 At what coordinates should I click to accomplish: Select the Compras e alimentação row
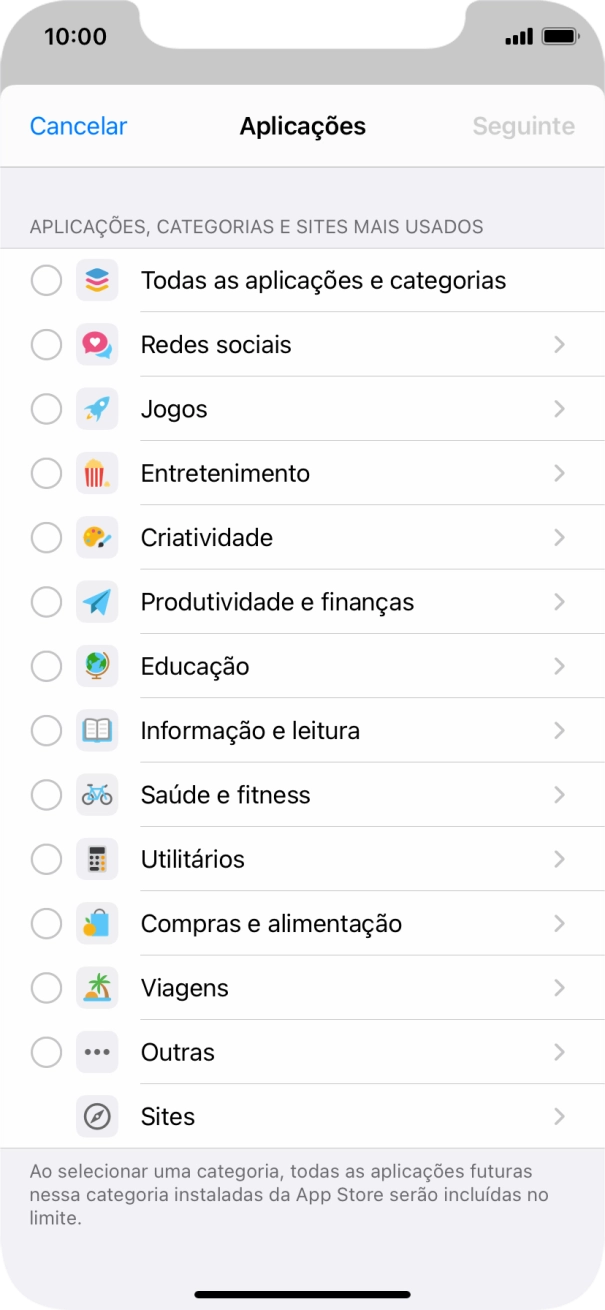tap(300, 922)
